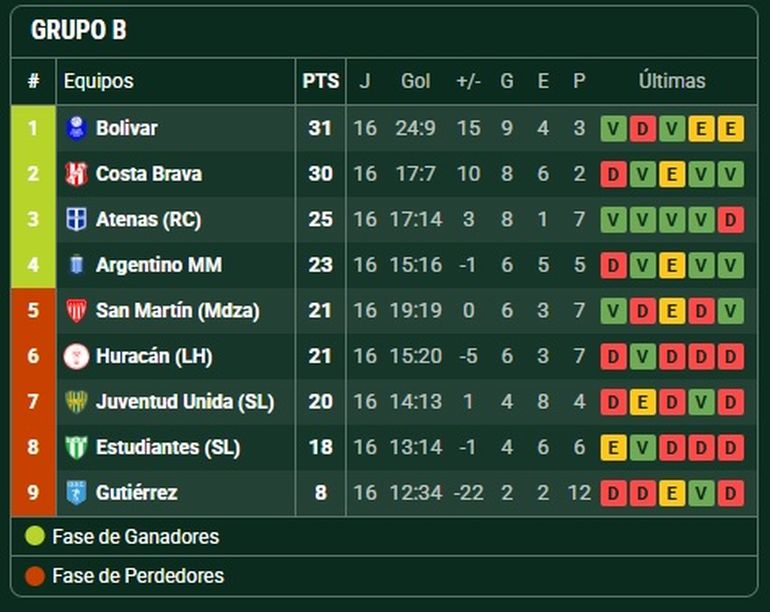
Task: Click the Costa Brava club badge
Action: pyautogui.click(x=76, y=174)
